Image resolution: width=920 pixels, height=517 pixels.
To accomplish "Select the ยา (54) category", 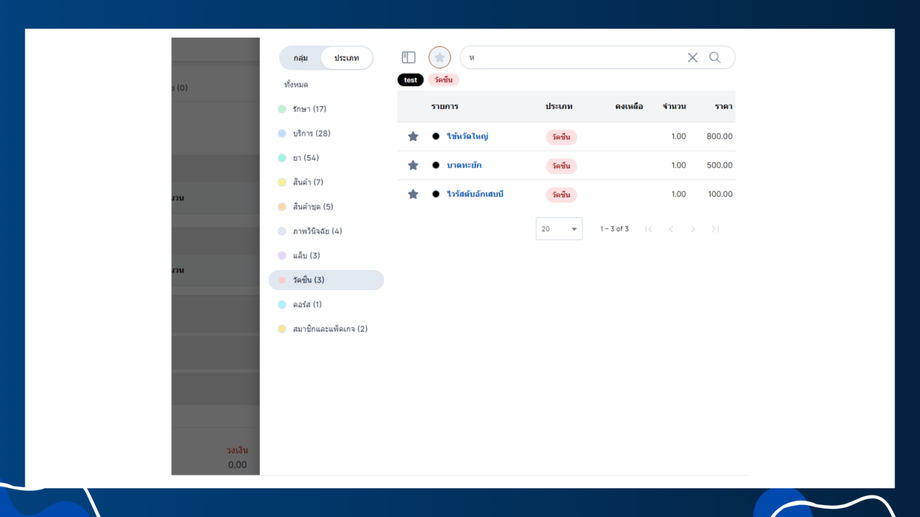I will point(326,158).
